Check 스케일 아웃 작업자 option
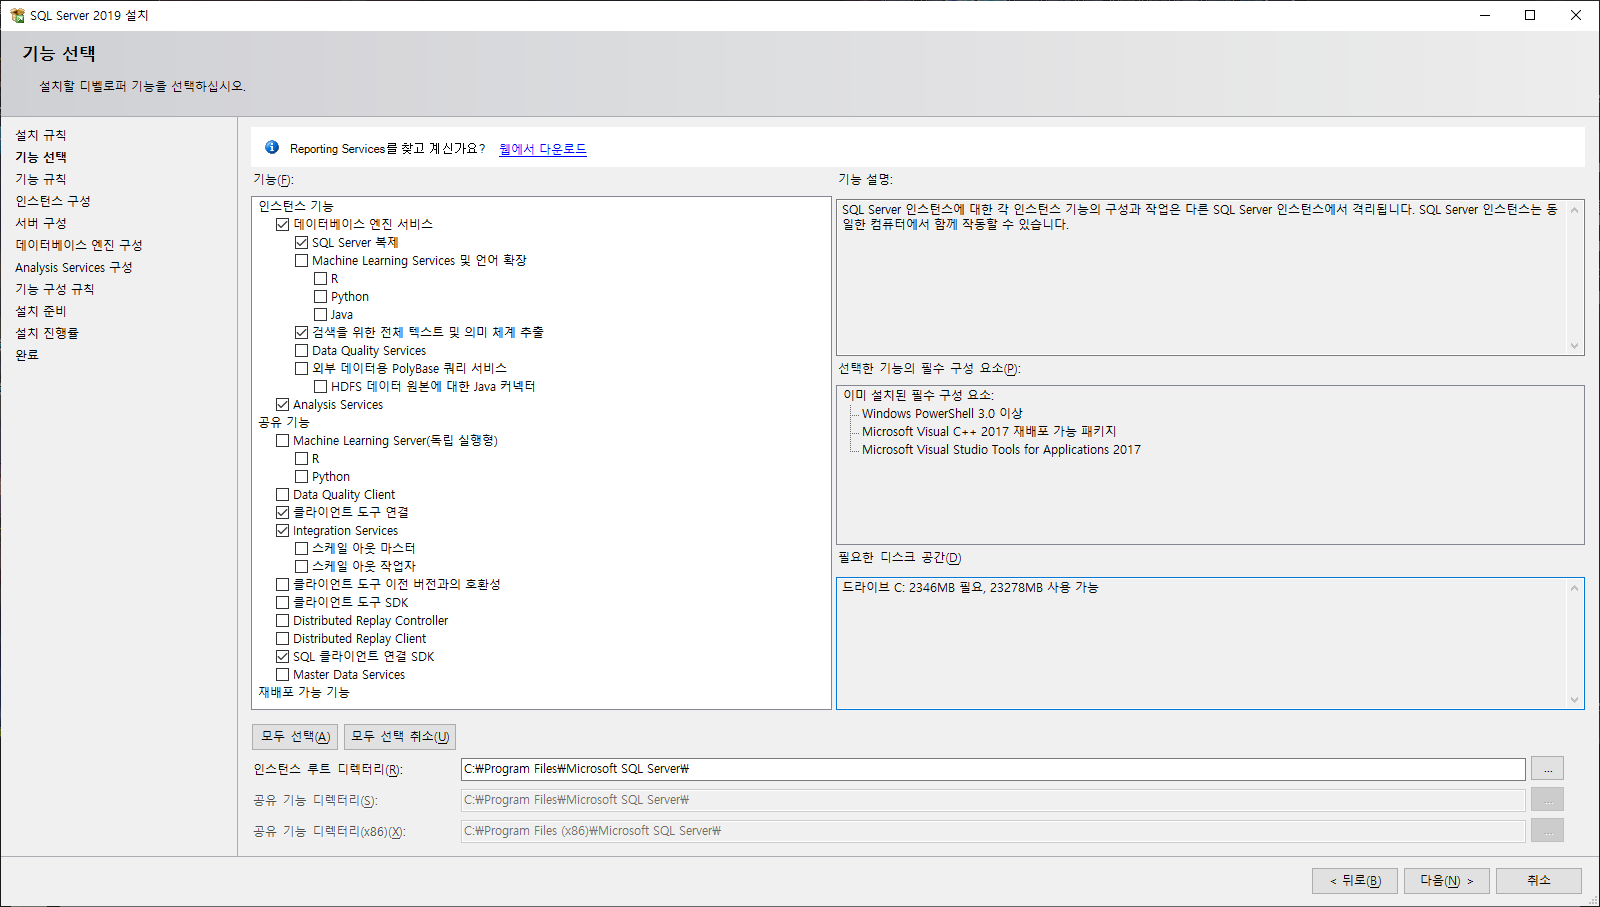 pyautogui.click(x=301, y=566)
